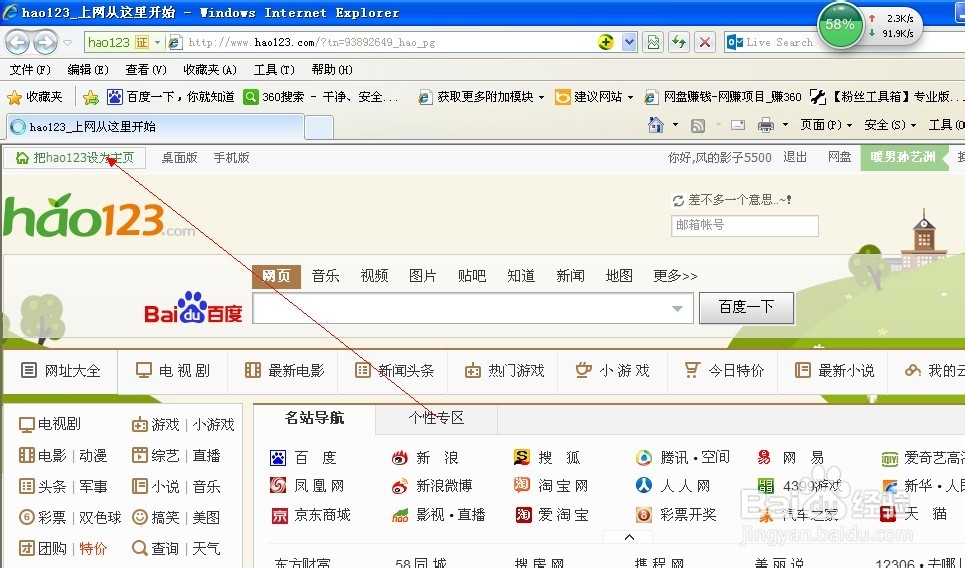Viewport: 965px width, 568px height.
Task: Open the 查看(V) menu
Action: [146, 70]
